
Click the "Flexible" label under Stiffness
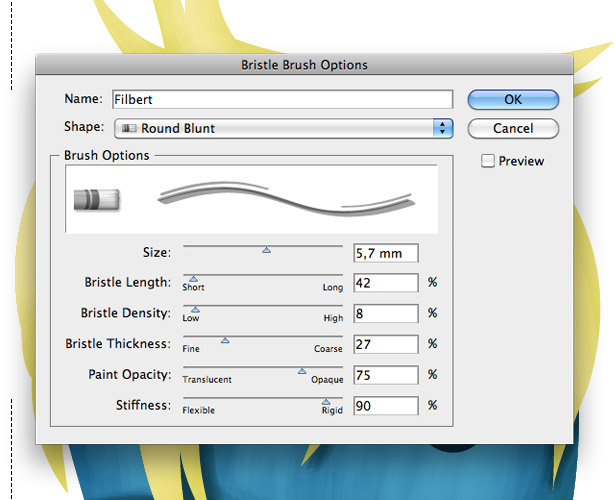coord(198,410)
